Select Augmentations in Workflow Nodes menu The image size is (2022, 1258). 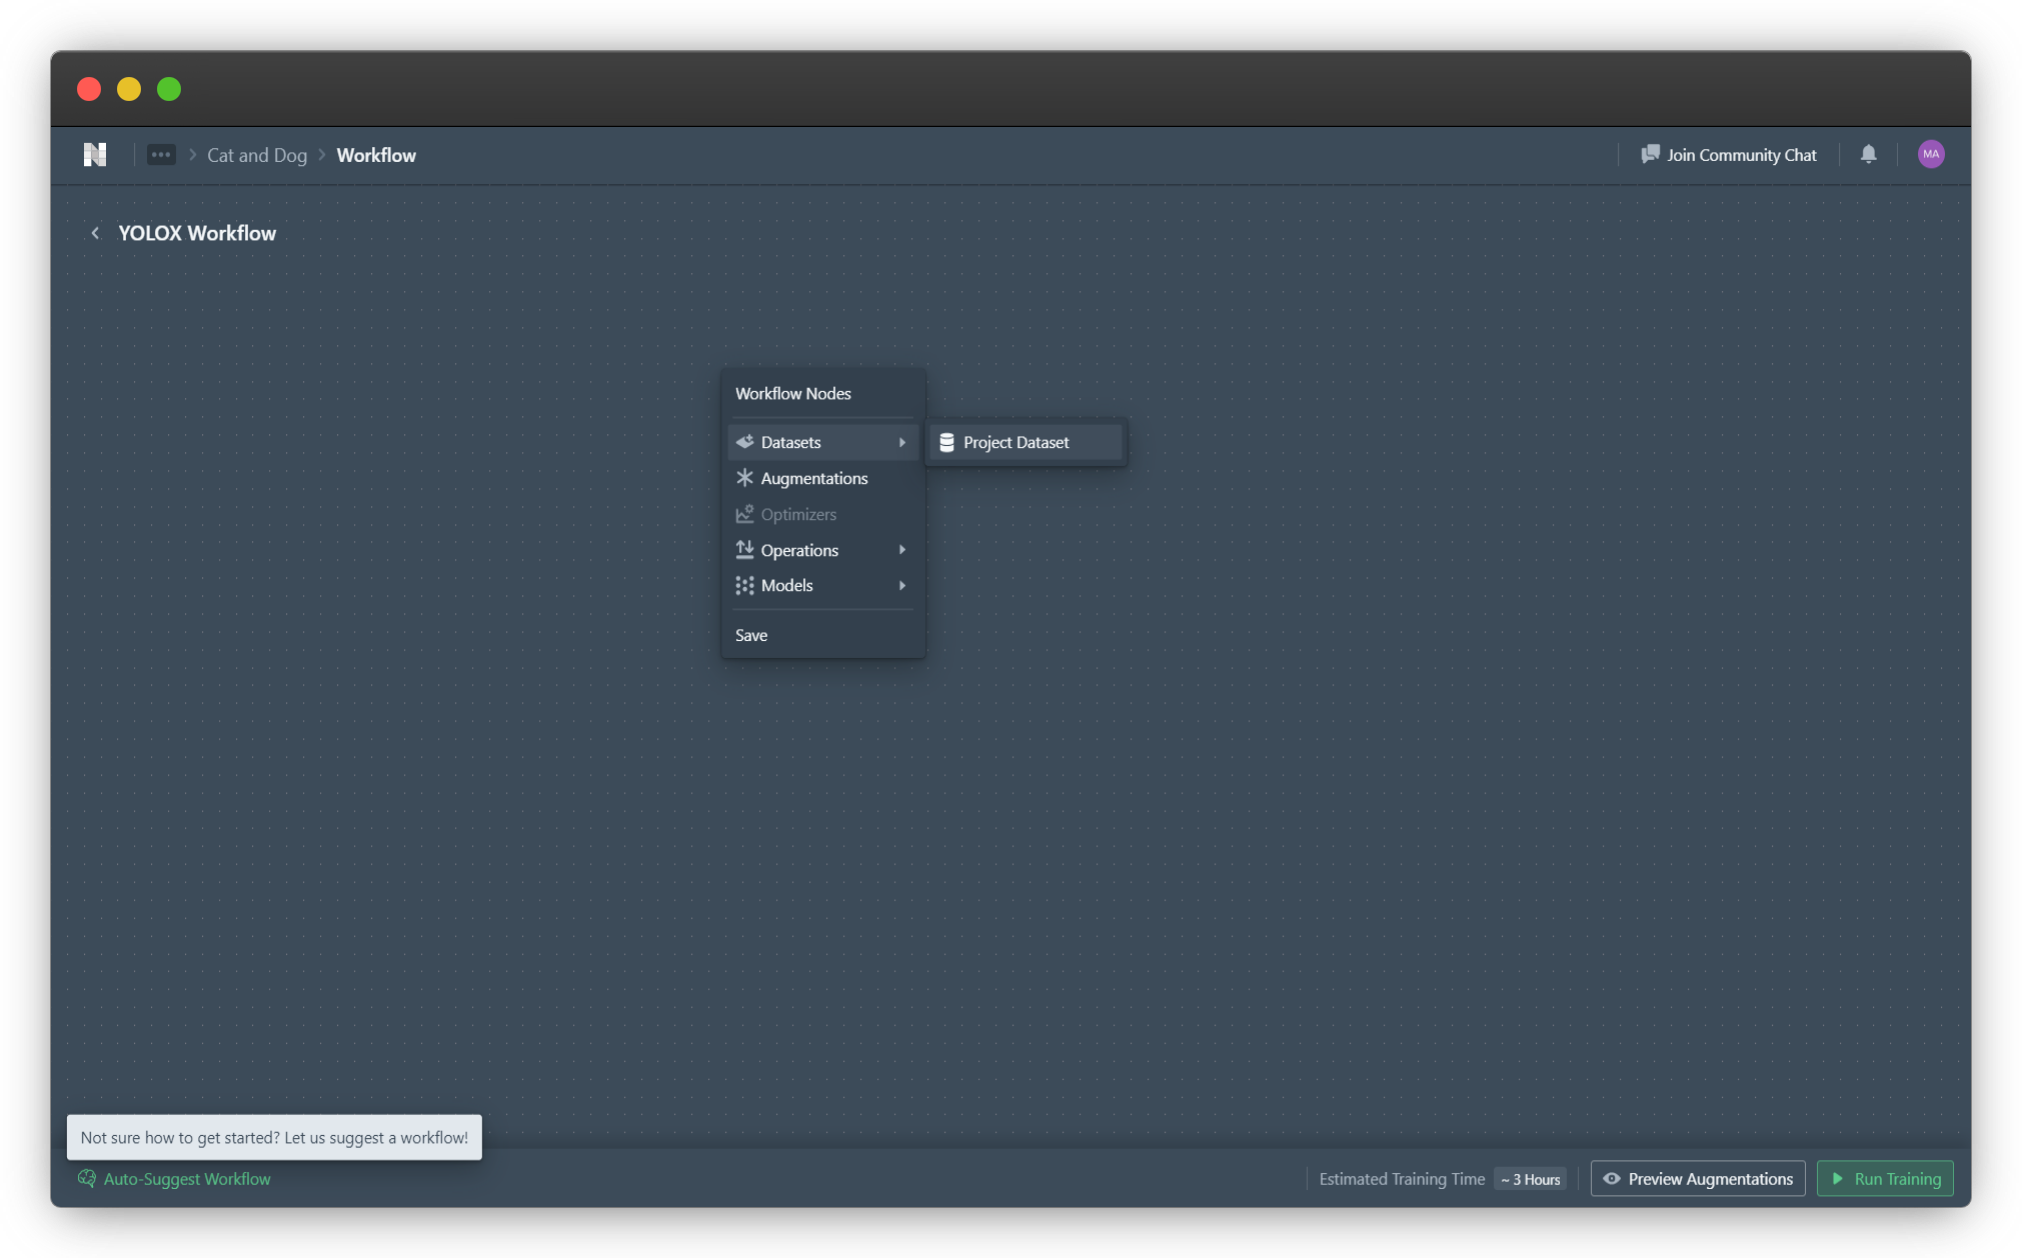(813, 478)
